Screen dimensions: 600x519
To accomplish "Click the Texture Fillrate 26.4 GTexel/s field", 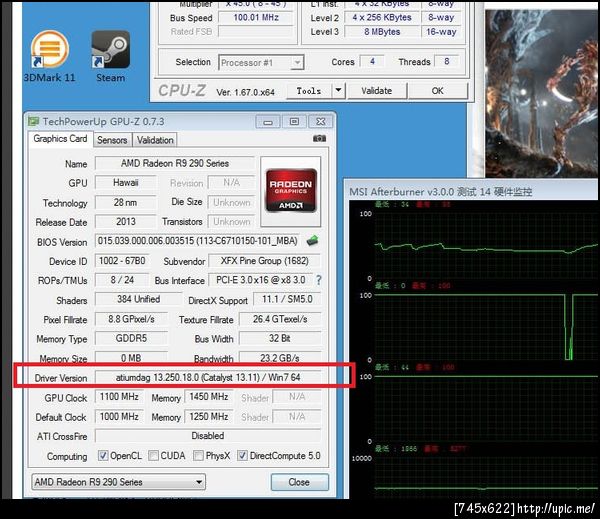I will point(280,319).
